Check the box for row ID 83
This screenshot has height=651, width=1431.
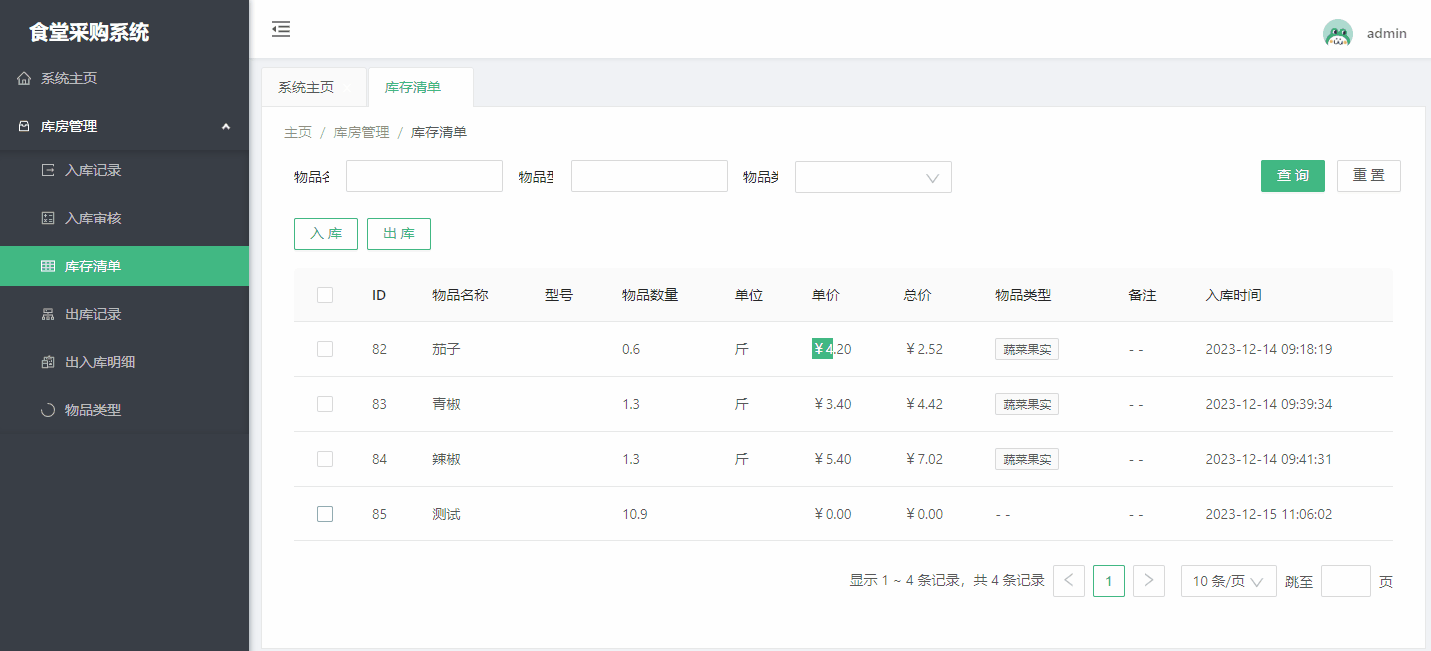[x=325, y=404]
